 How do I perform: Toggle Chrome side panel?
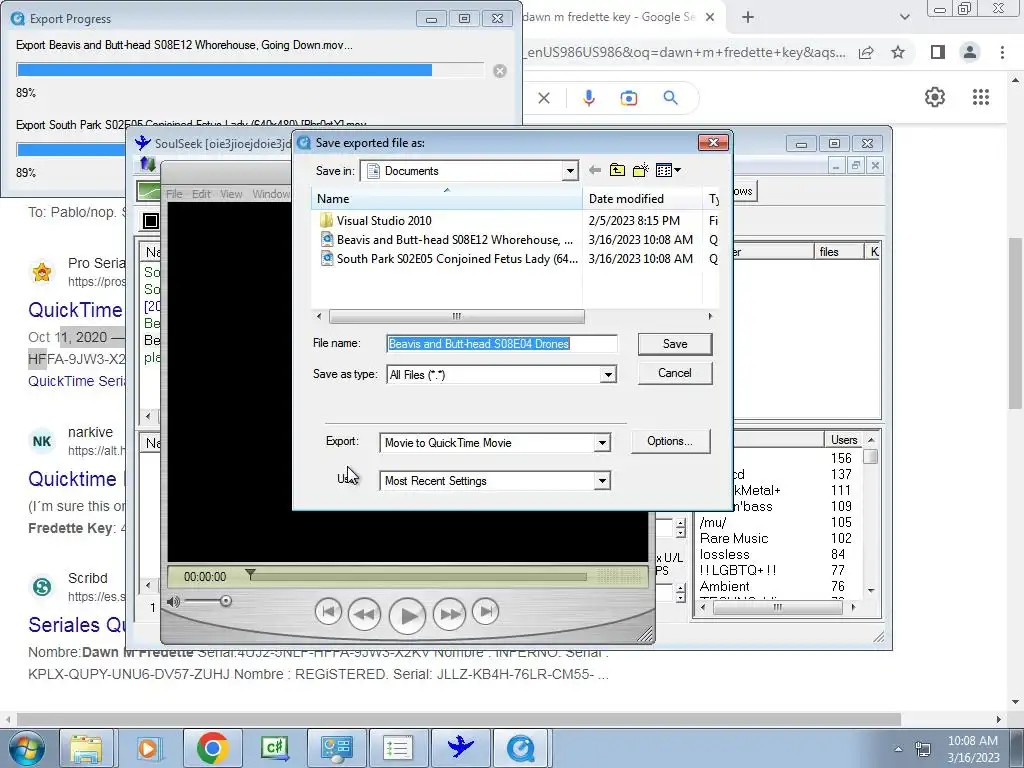(938, 52)
